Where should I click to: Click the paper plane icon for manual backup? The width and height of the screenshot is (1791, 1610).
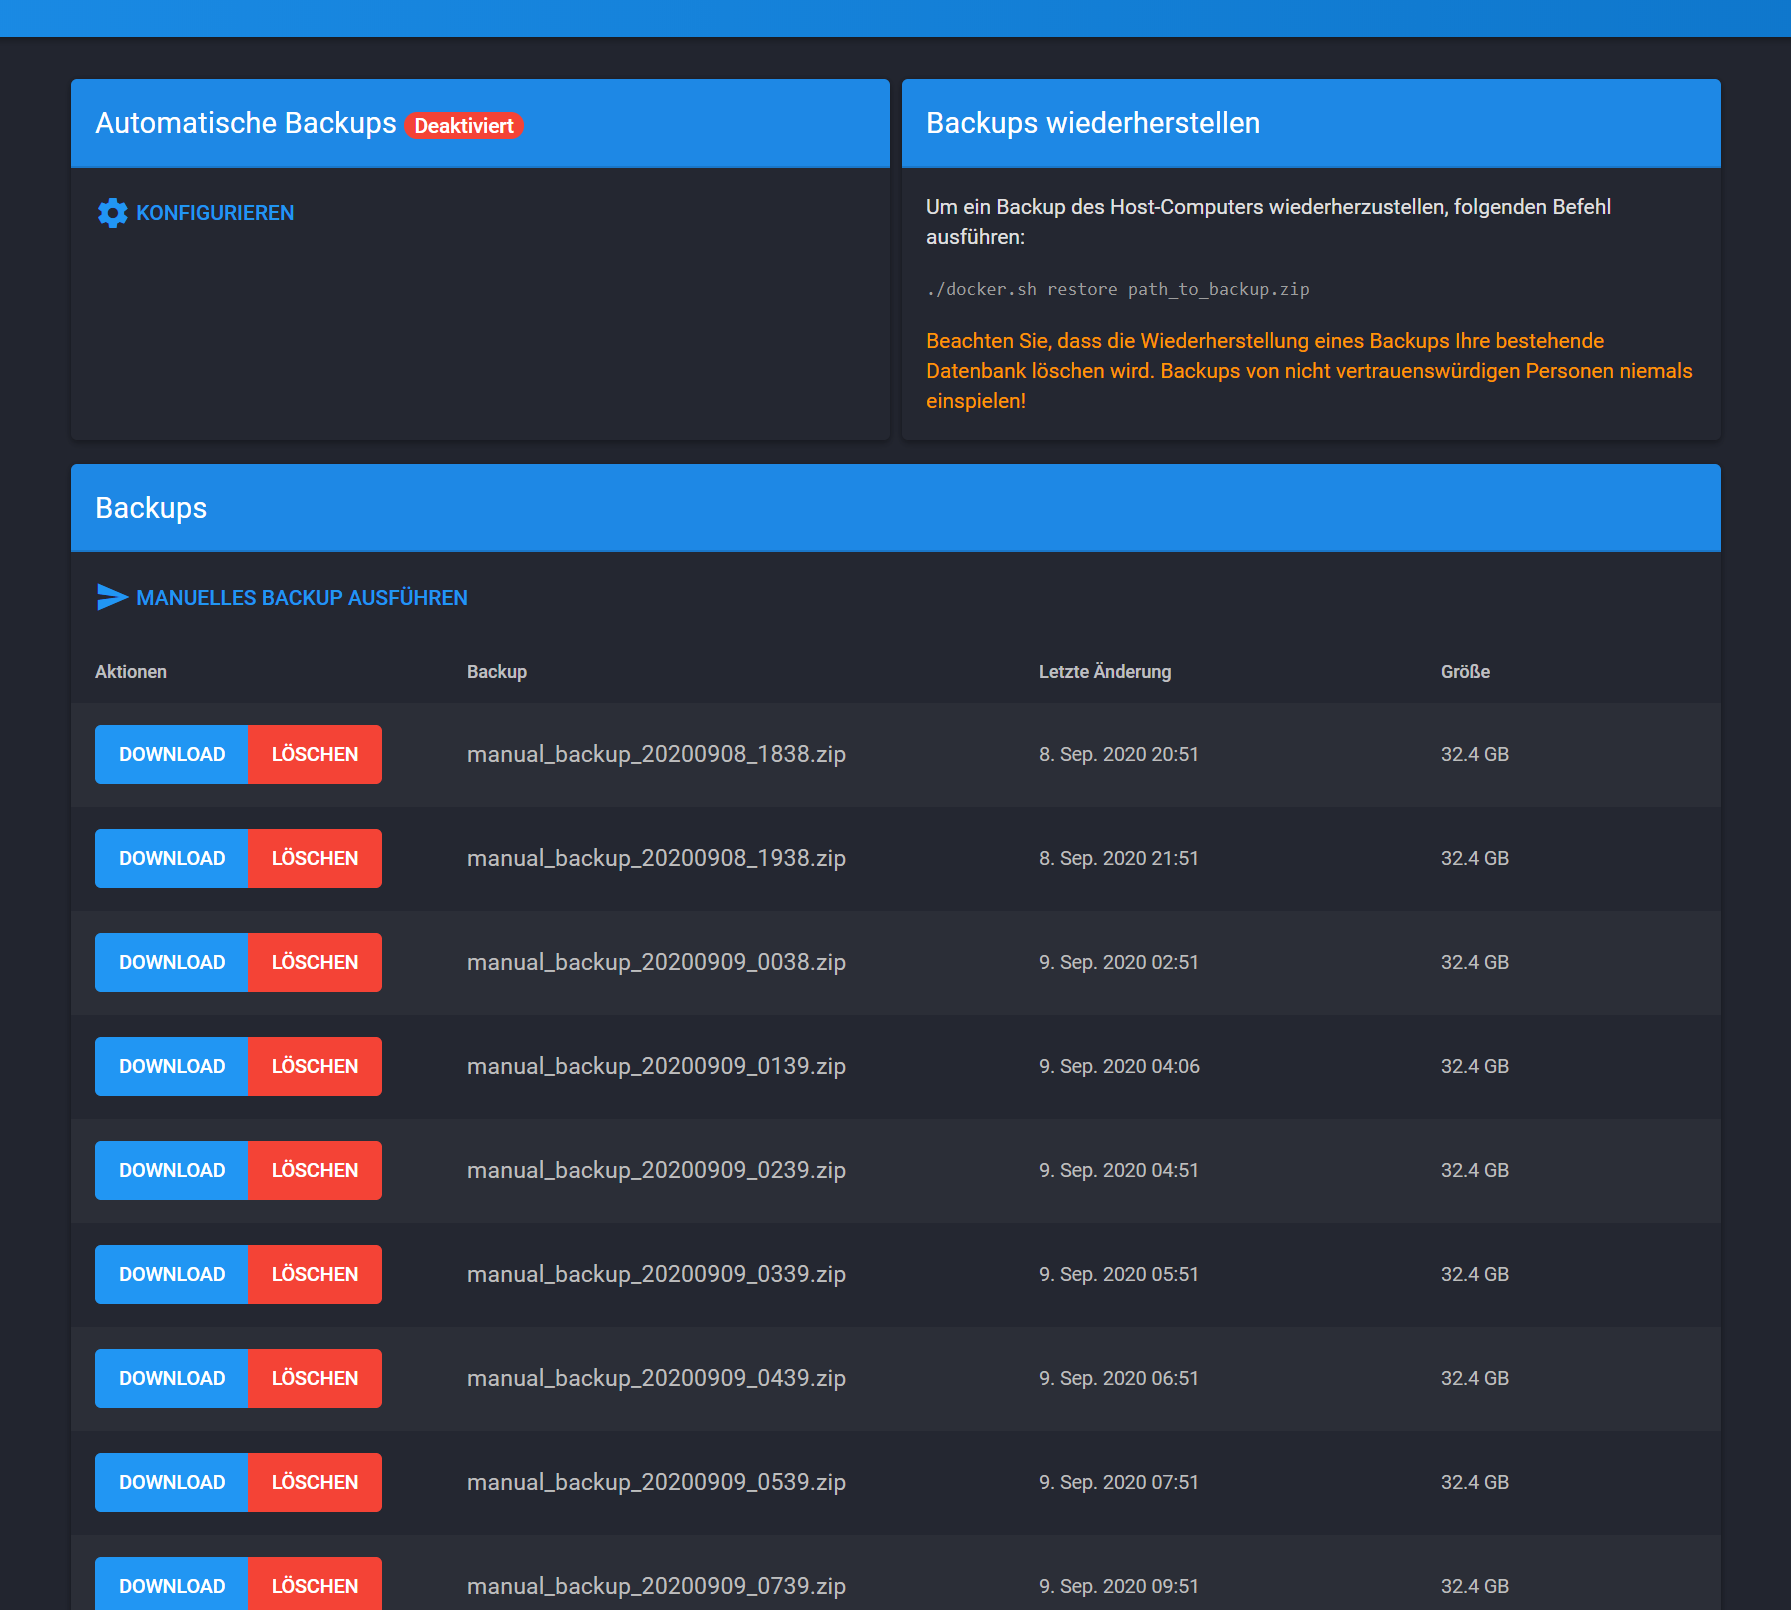(x=112, y=597)
